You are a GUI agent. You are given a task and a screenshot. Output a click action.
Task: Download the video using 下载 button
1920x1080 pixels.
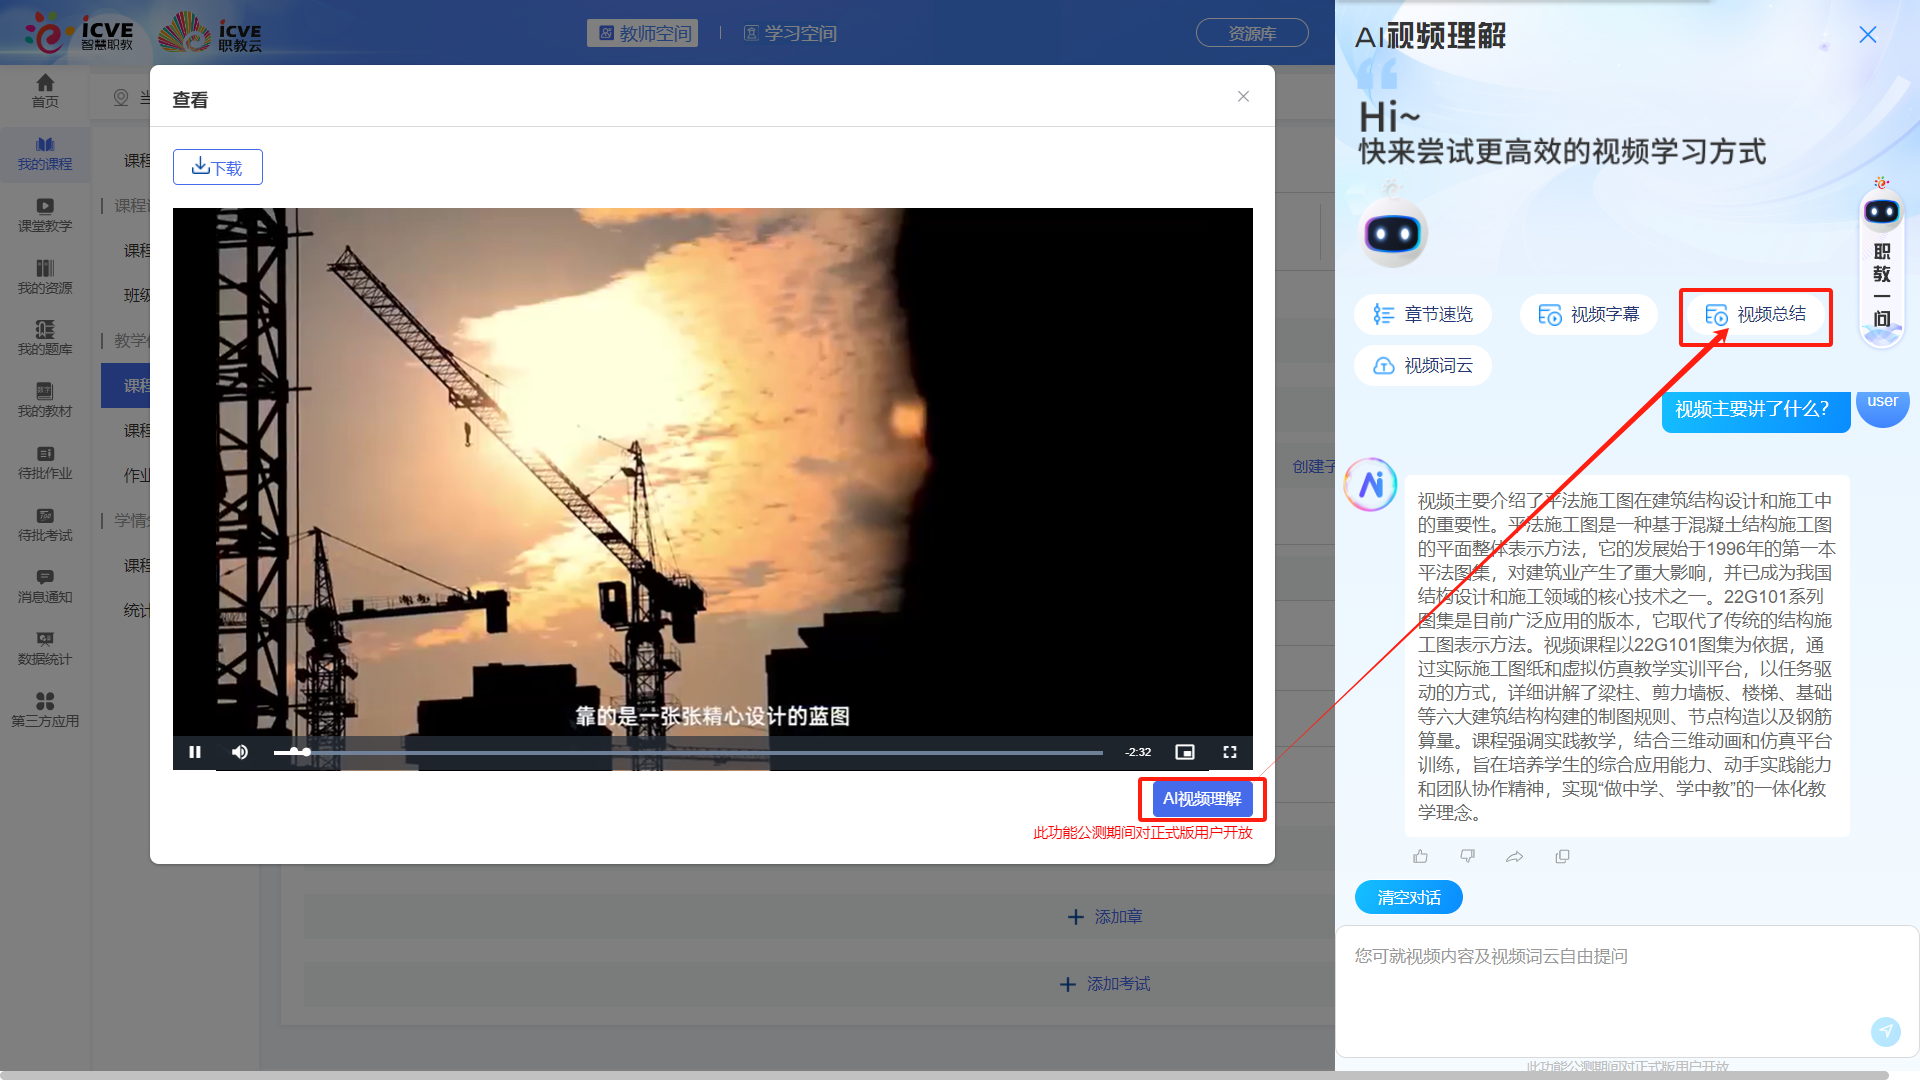217,167
